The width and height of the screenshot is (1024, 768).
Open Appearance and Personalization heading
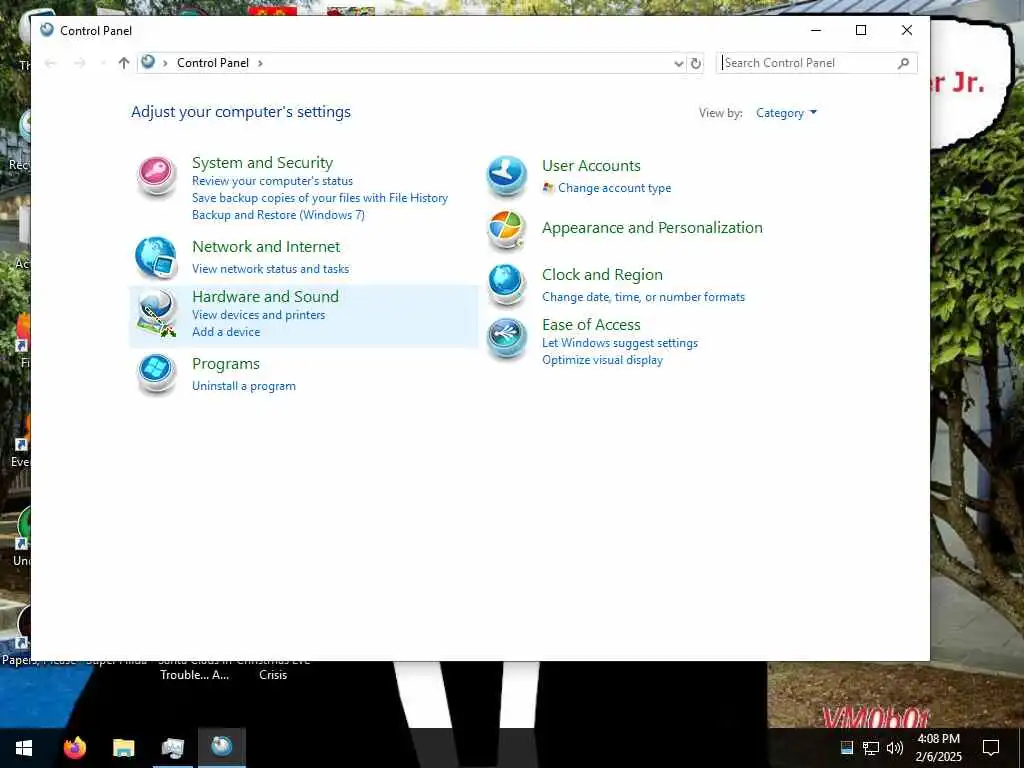pyautogui.click(x=652, y=228)
